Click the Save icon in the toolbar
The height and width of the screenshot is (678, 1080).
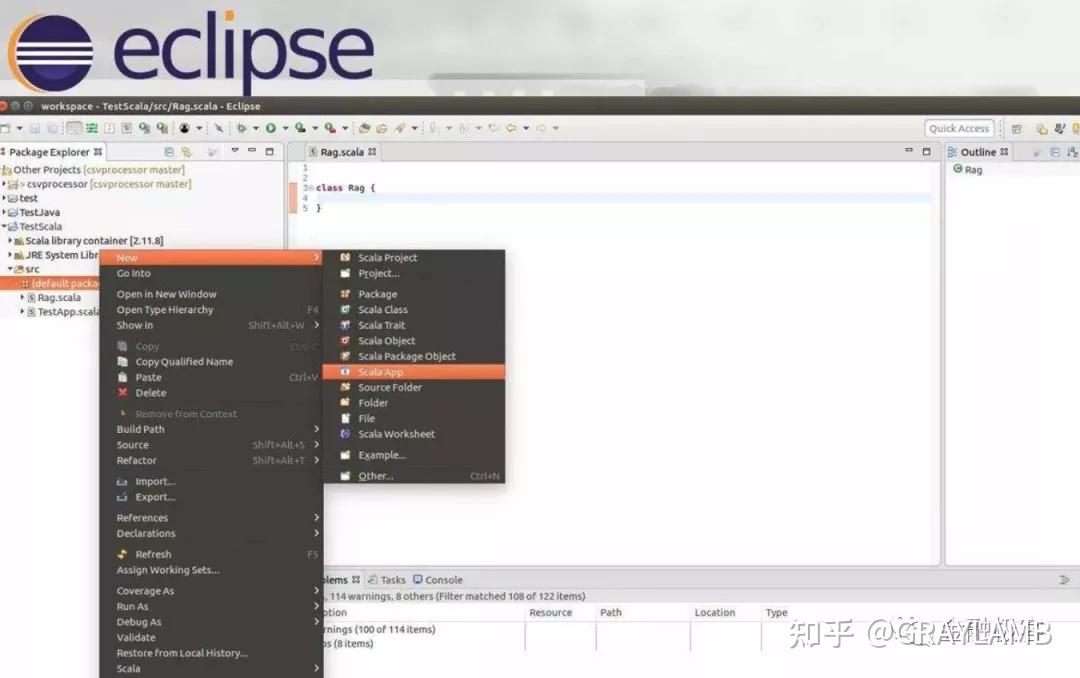point(35,128)
